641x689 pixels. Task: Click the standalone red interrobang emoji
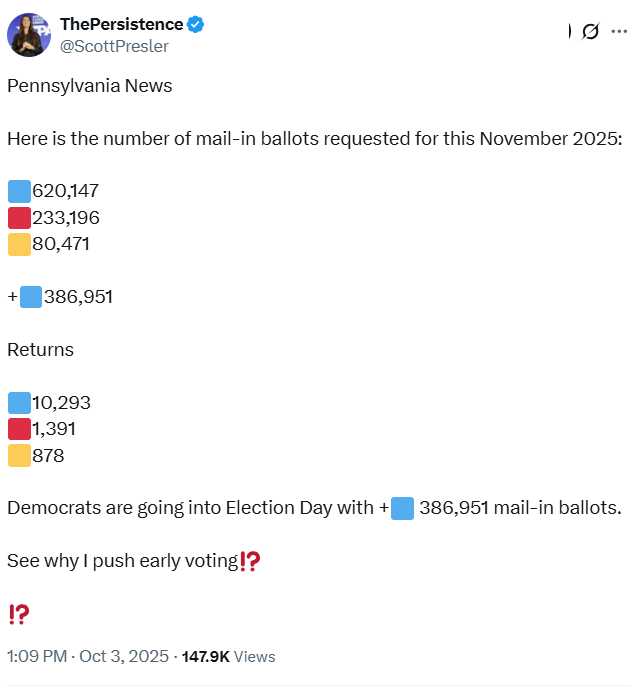click(x=18, y=614)
